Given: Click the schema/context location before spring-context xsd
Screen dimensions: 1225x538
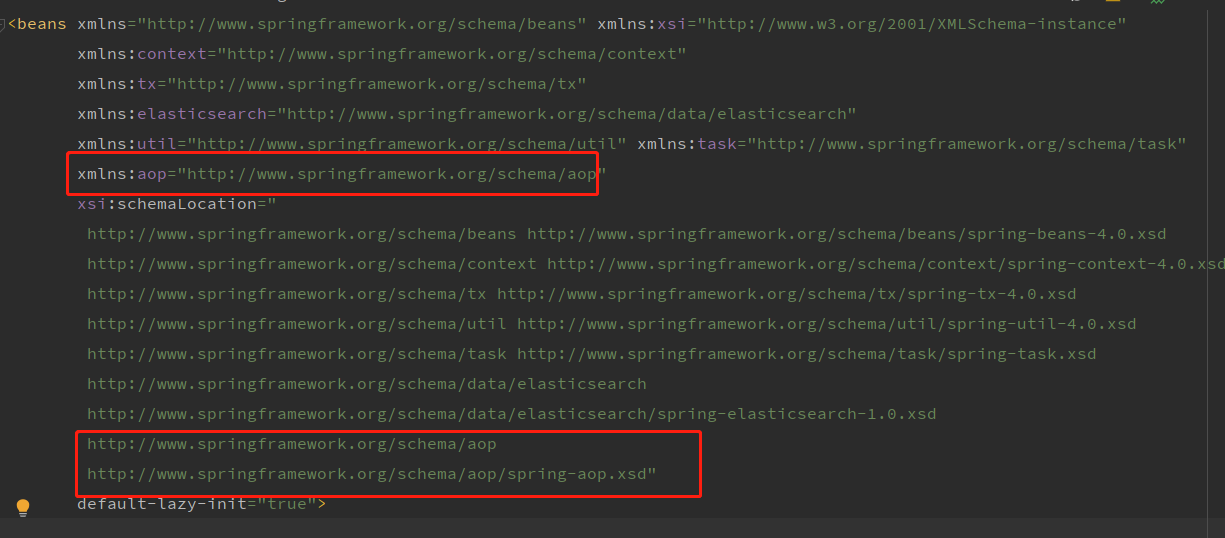Looking at the screenshot, I should pos(312,264).
